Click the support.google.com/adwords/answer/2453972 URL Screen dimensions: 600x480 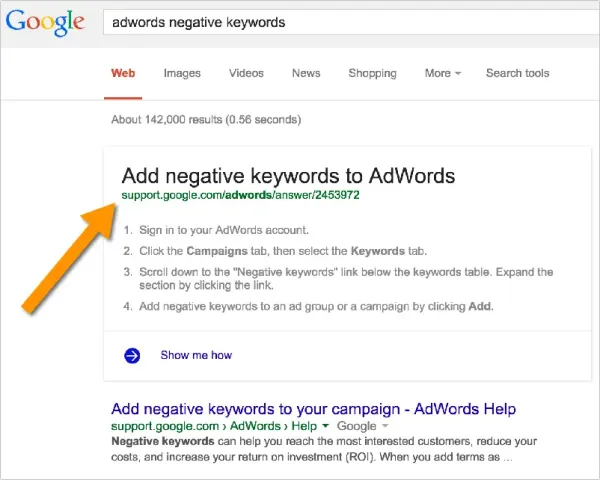(240, 195)
